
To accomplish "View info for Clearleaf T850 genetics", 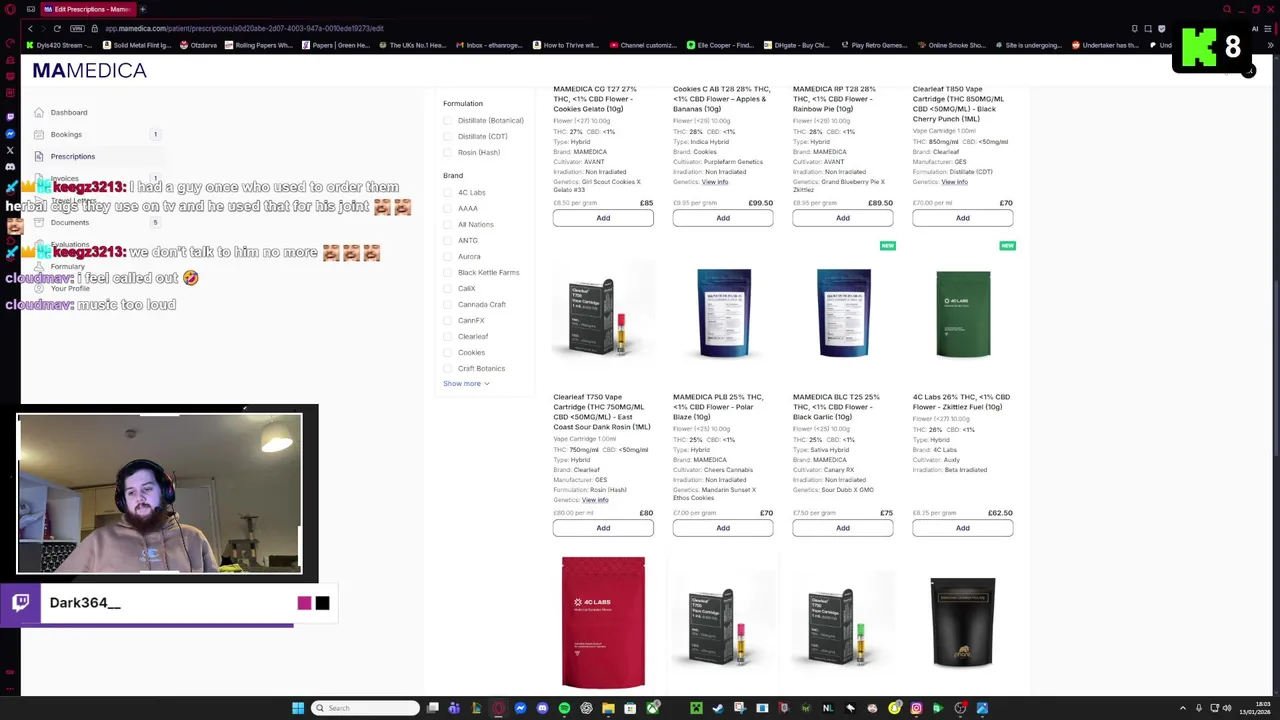I will pyautogui.click(x=954, y=182).
